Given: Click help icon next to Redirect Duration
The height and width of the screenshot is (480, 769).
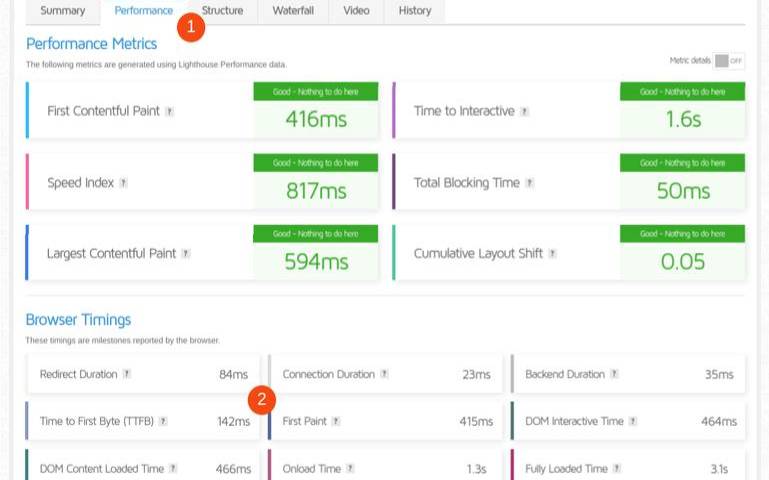Looking at the screenshot, I should 126,374.
